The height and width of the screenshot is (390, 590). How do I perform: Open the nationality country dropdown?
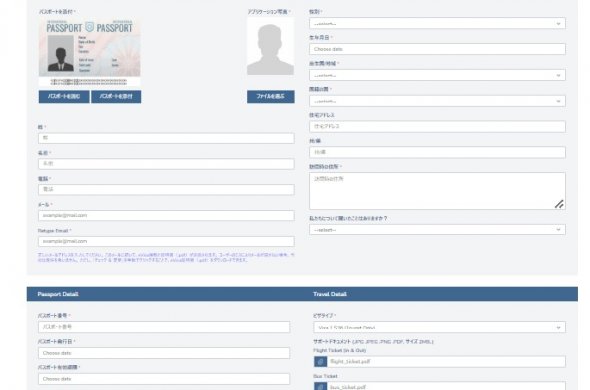(437, 101)
